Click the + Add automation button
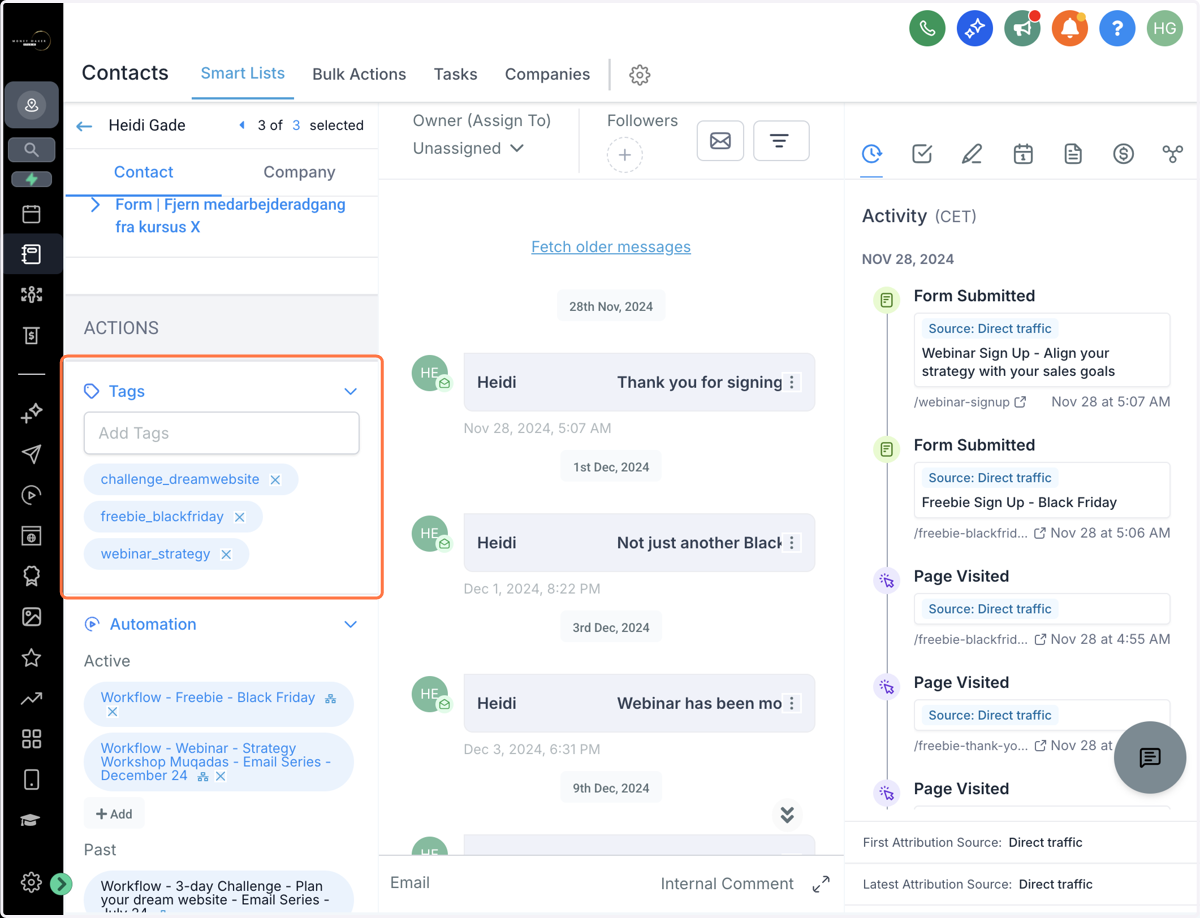Viewport: 1200px width, 918px height. pos(114,814)
